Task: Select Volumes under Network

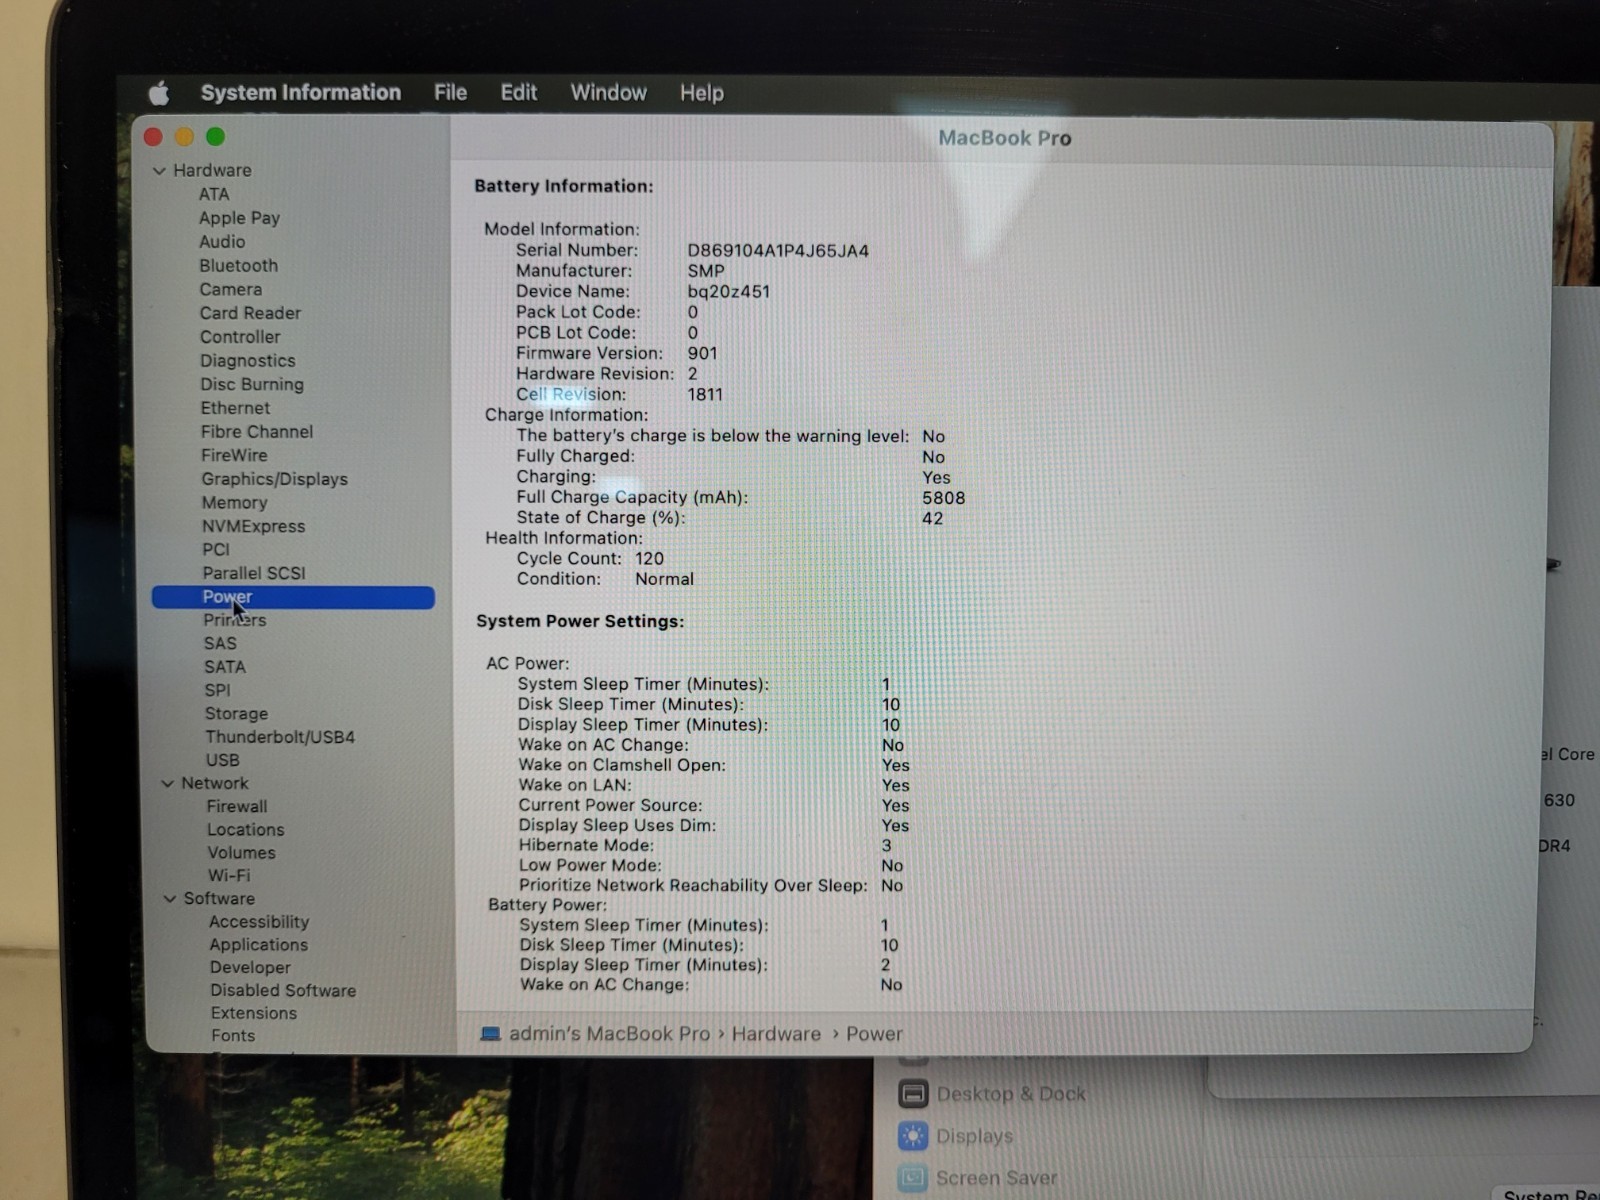Action: 241,853
